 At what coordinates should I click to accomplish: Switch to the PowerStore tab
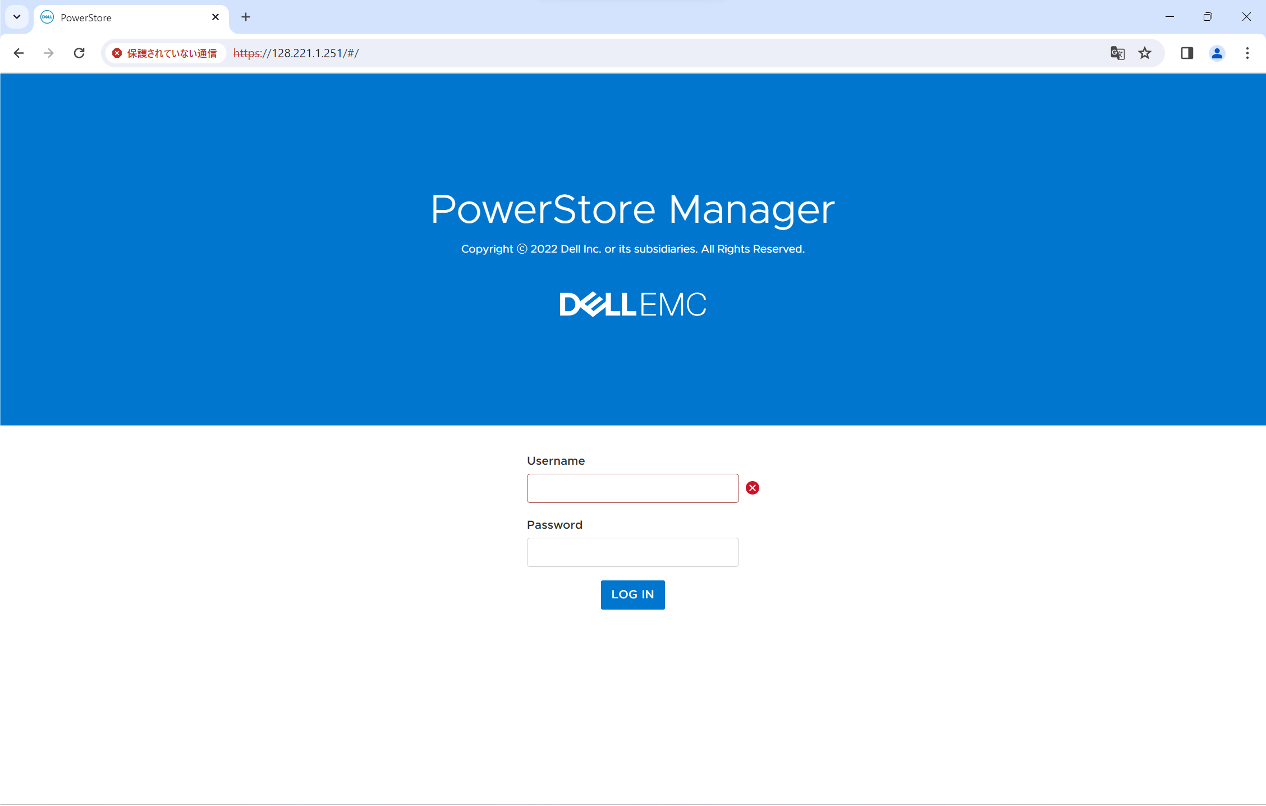[x=130, y=17]
